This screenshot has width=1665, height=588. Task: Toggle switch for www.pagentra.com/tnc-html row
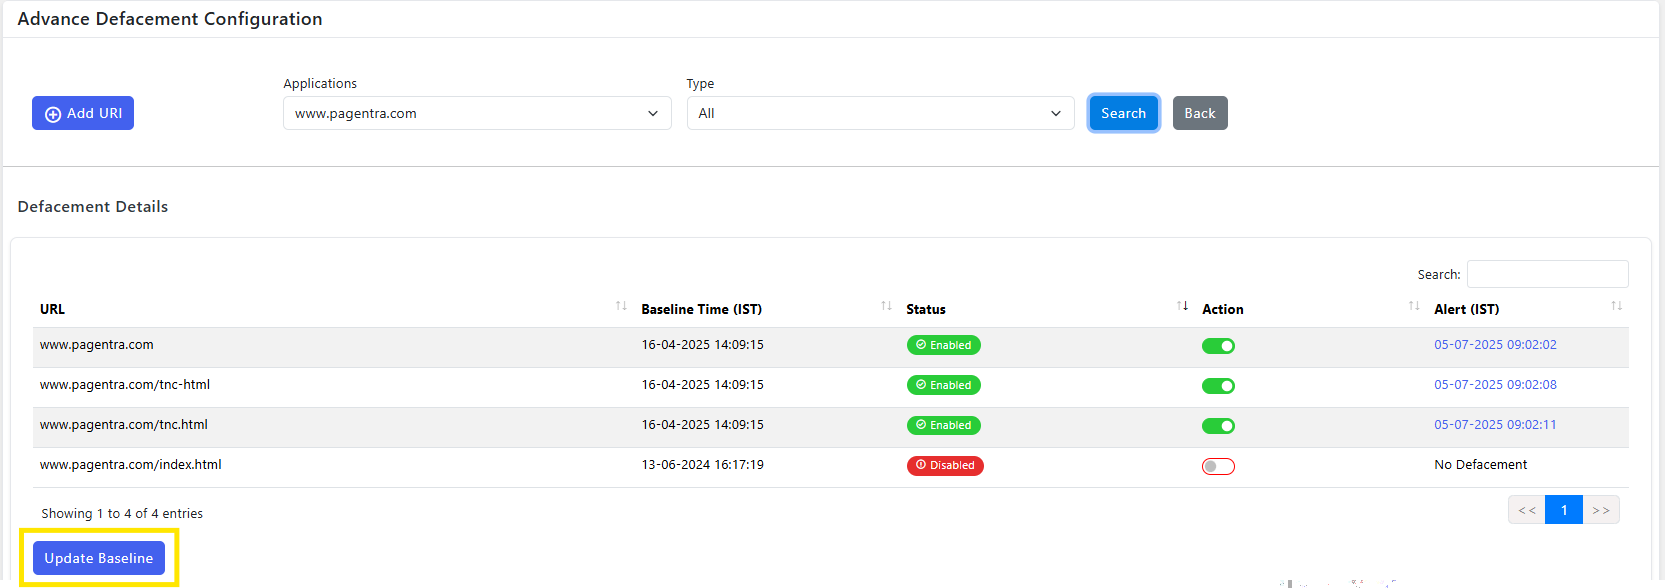[x=1218, y=386]
